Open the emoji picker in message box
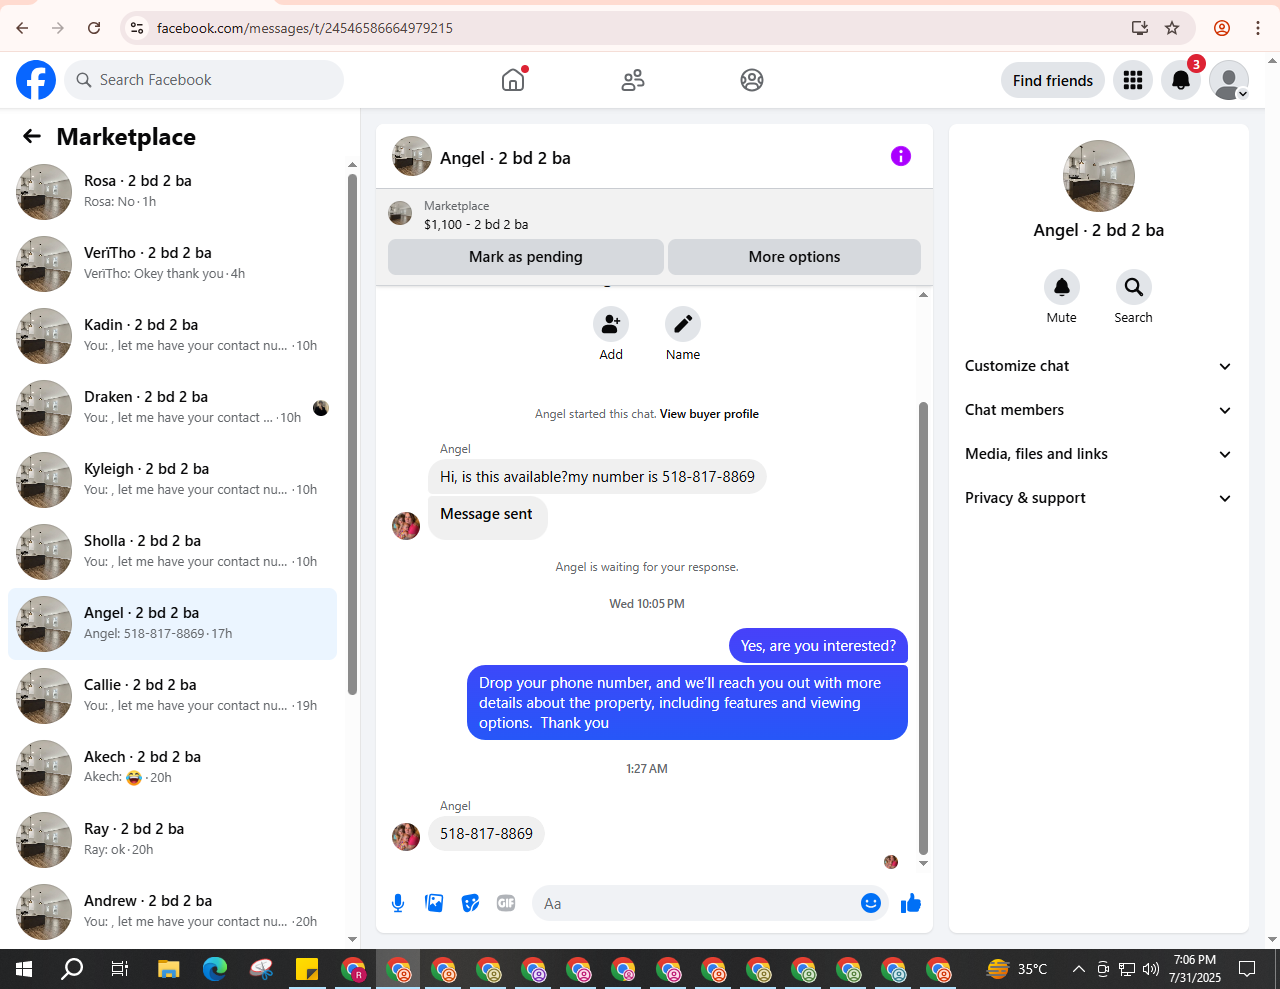 [x=871, y=903]
